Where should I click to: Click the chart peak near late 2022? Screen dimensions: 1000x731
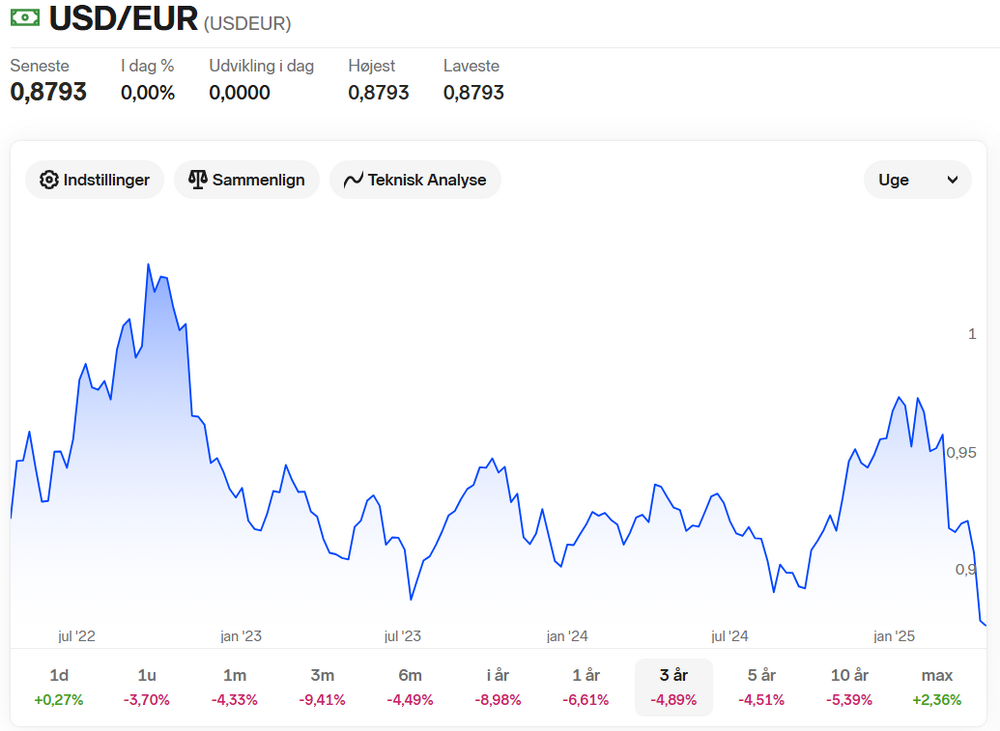149,264
